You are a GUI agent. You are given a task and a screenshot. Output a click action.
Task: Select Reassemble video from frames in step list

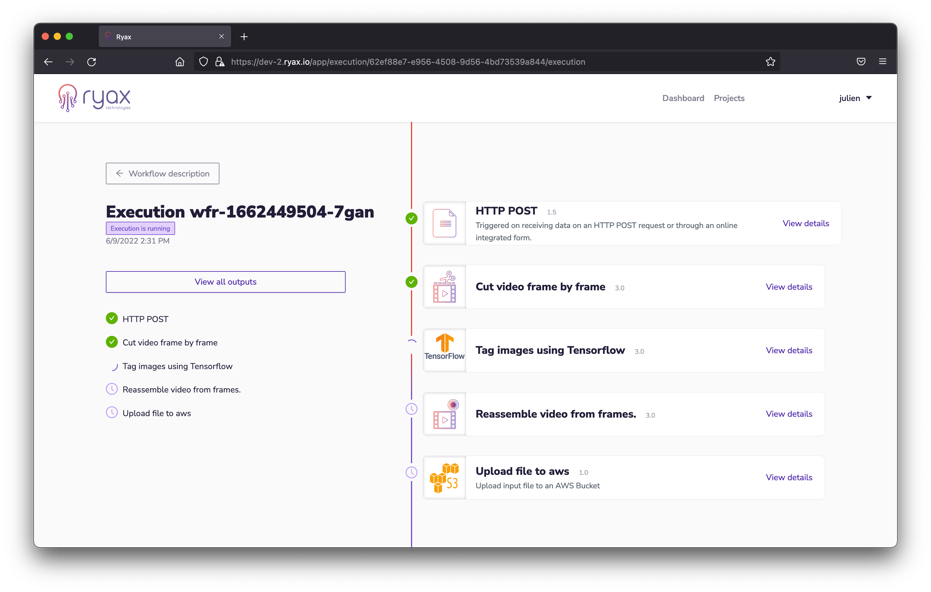[181, 390]
